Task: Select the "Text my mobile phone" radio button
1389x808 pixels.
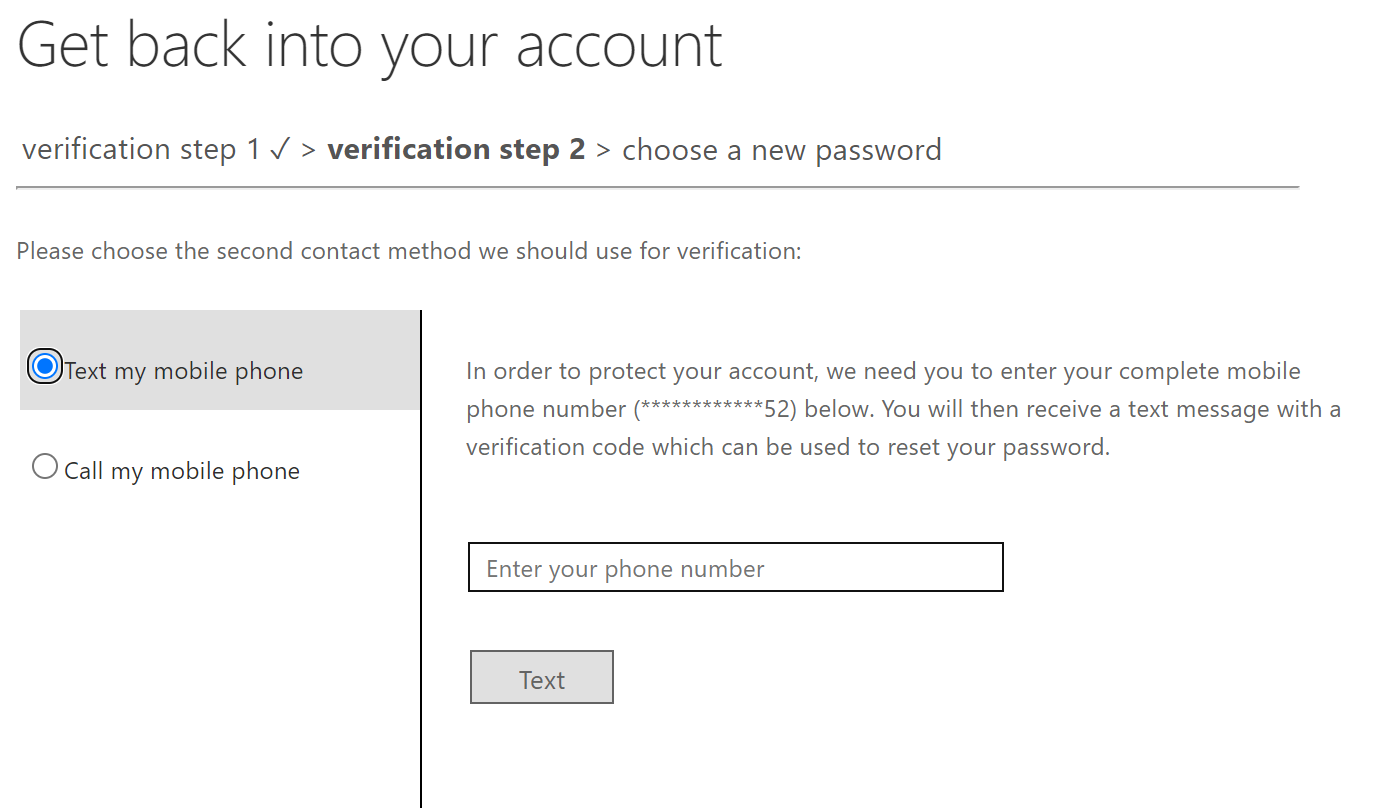Action: (45, 367)
